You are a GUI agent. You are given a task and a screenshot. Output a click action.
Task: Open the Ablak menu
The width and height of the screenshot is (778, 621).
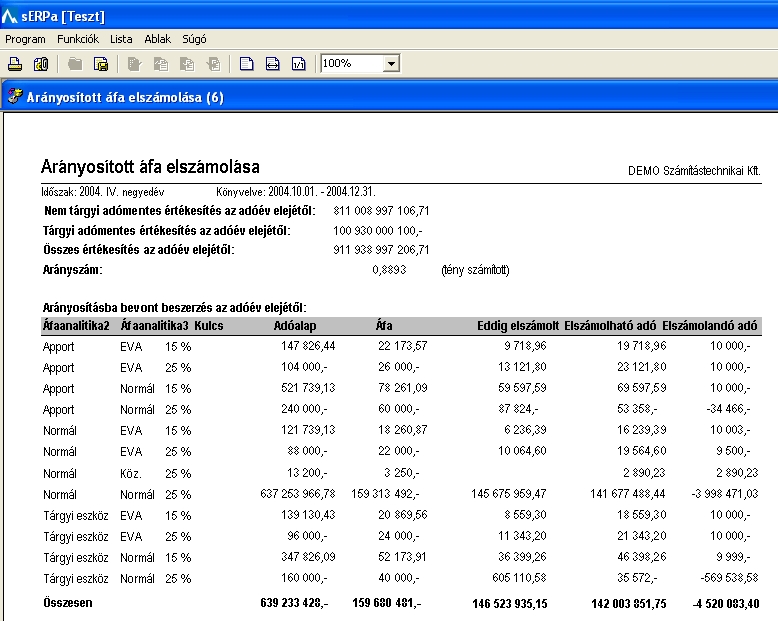[157, 39]
